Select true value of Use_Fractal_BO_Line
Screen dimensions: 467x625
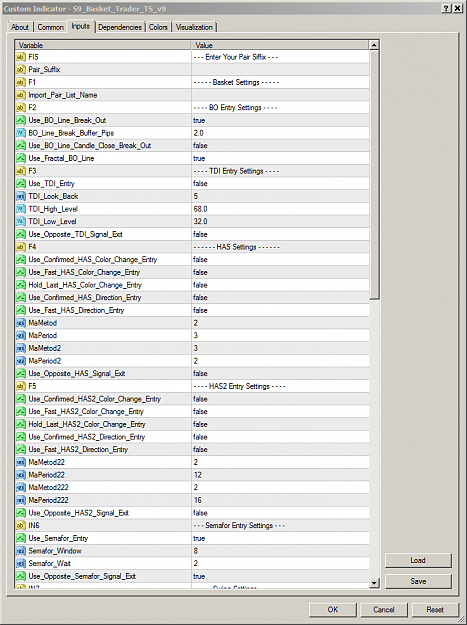[199, 158]
